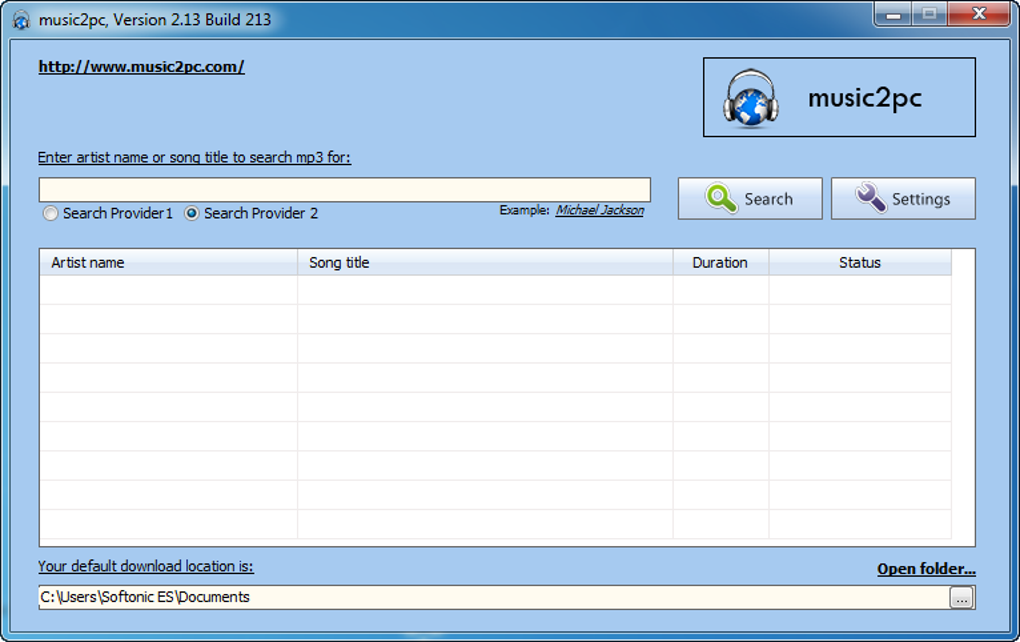This screenshot has height=642, width=1020.
Task: Open the http://www.music2pc.com/ link
Action: (x=141, y=66)
